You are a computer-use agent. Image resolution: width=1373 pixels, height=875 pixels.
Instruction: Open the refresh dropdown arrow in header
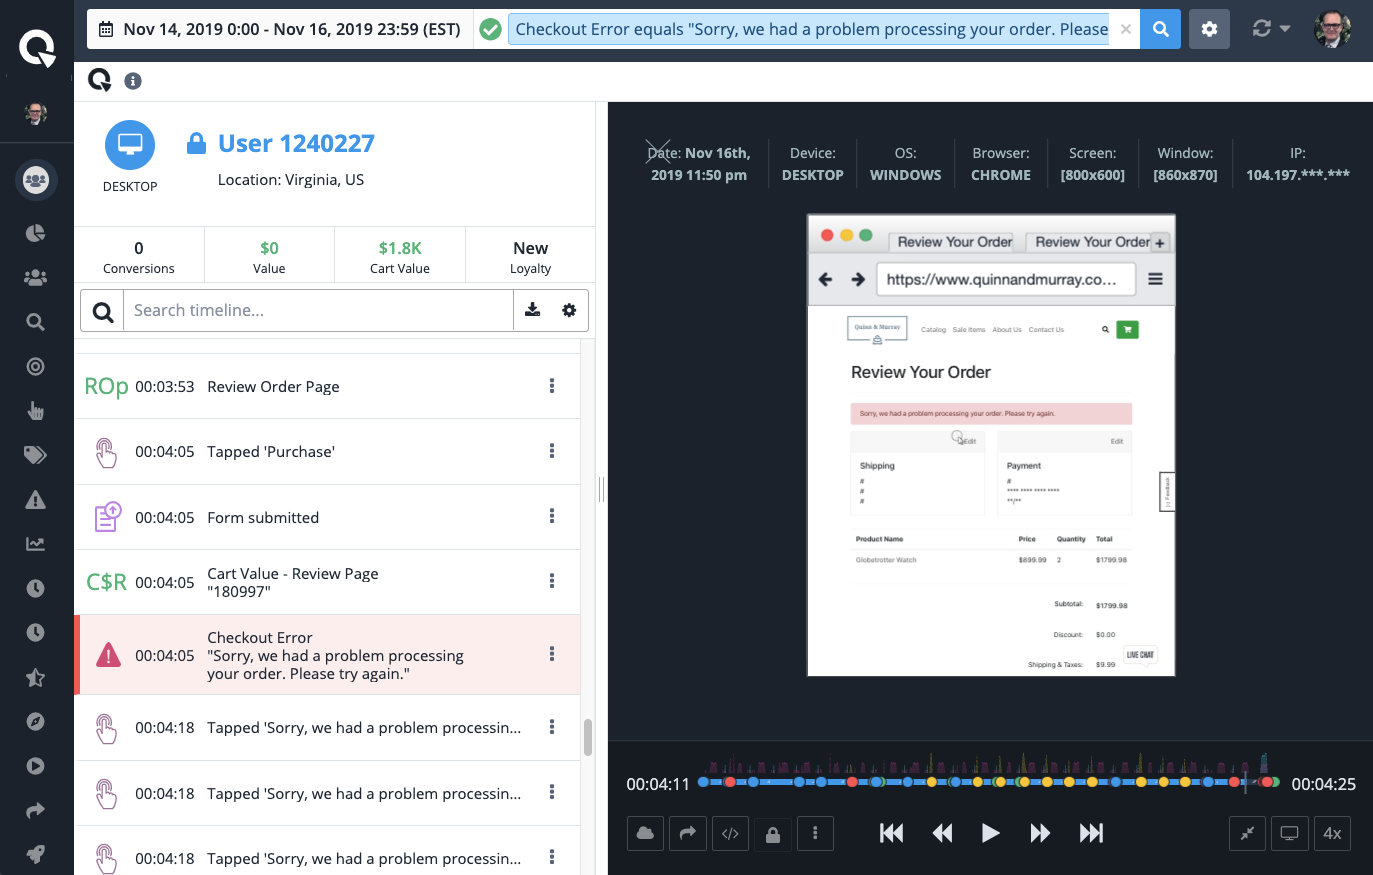coord(1284,29)
